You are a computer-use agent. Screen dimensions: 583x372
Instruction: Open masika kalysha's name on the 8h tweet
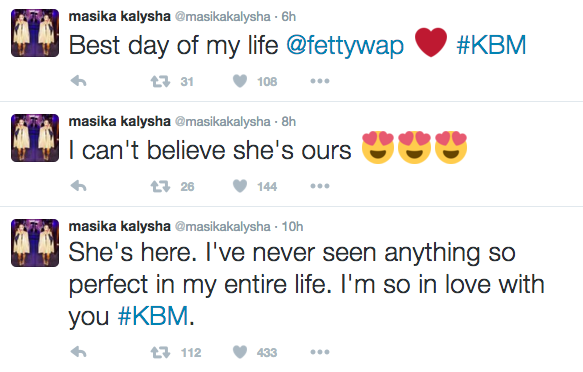(119, 121)
